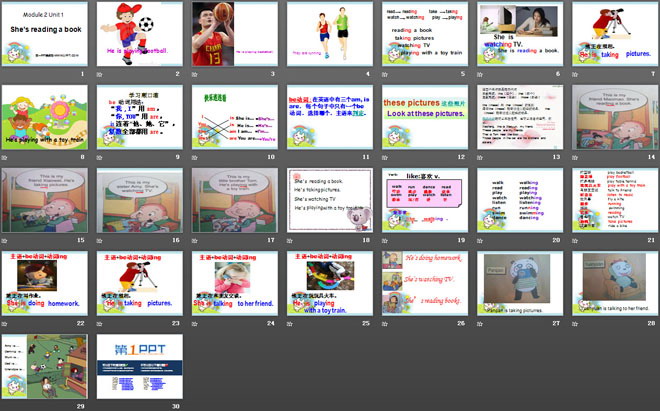Select slide 4 showing two runners
This screenshot has height=411, width=660.
point(330,34)
